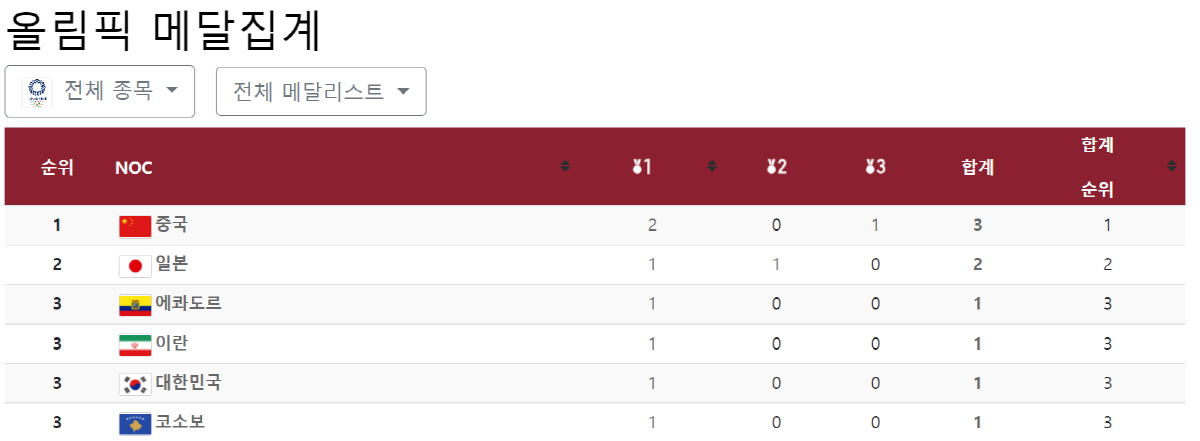
Task: Select the 에콰도르 table row
Action: [597, 304]
